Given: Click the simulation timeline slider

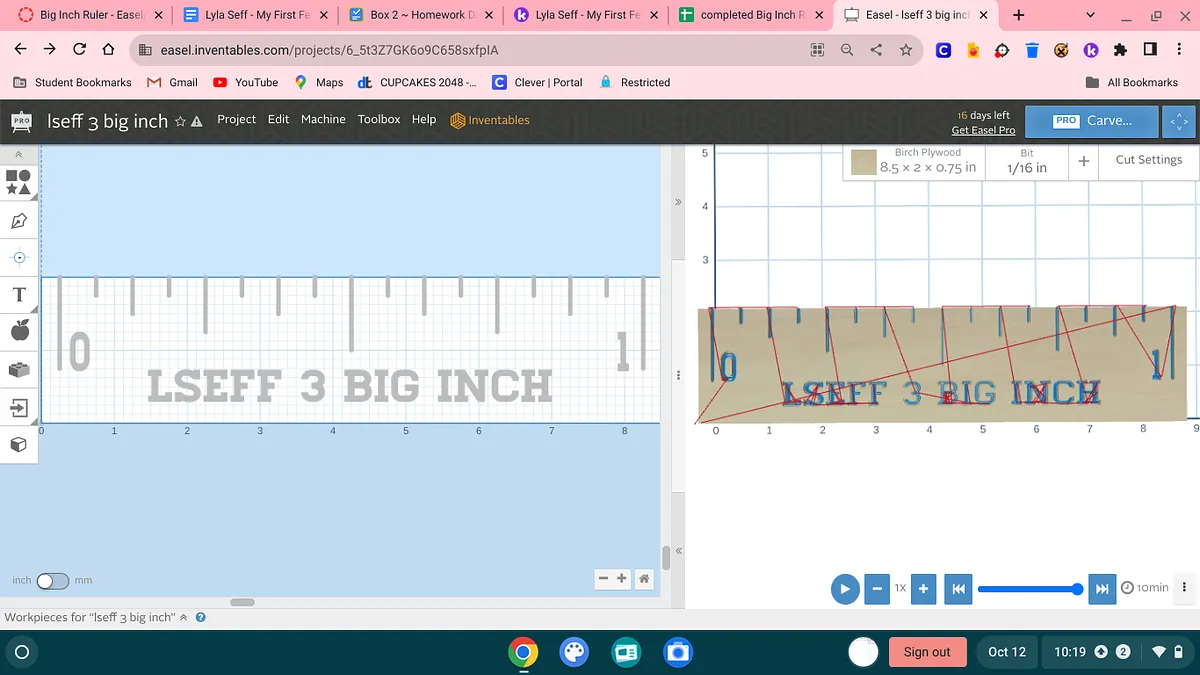Looking at the screenshot, I should point(1027,589).
